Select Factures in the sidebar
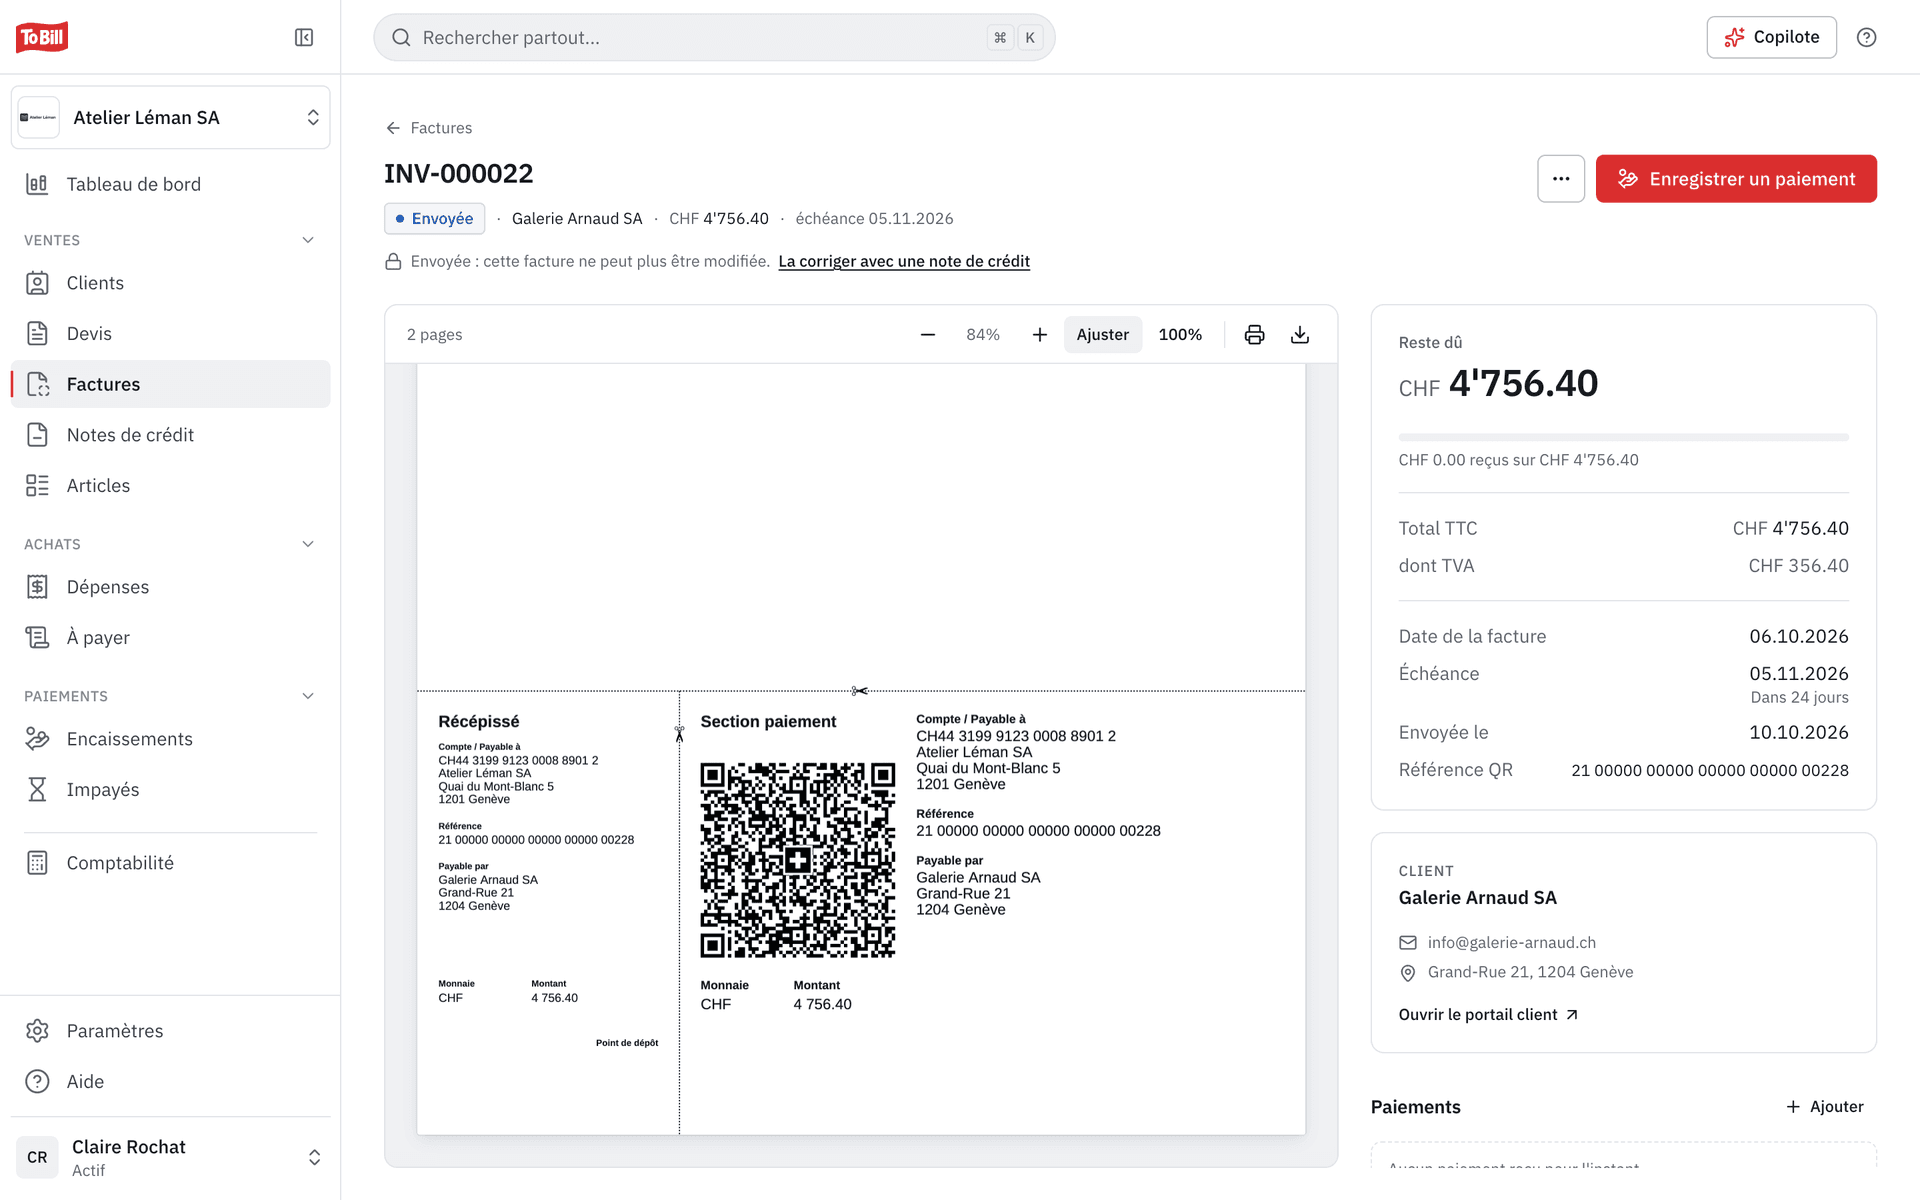Image resolution: width=1920 pixels, height=1200 pixels. 170,384
